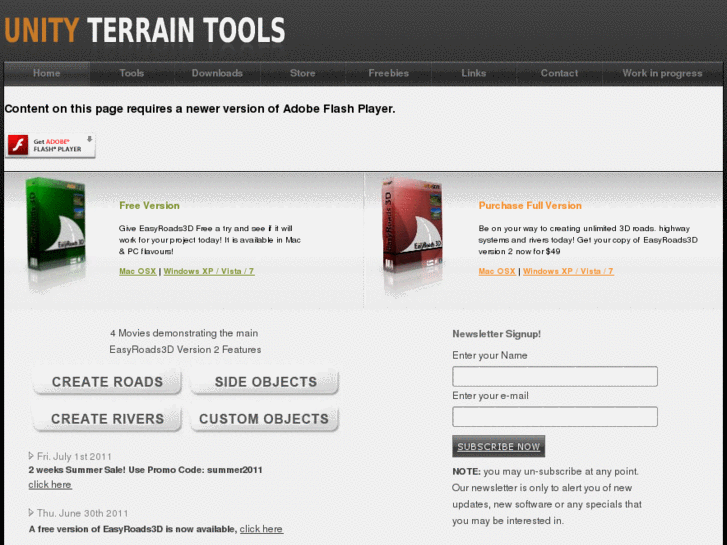Download free version for Mac OSX
The width and height of the screenshot is (727, 545).
click(x=138, y=271)
